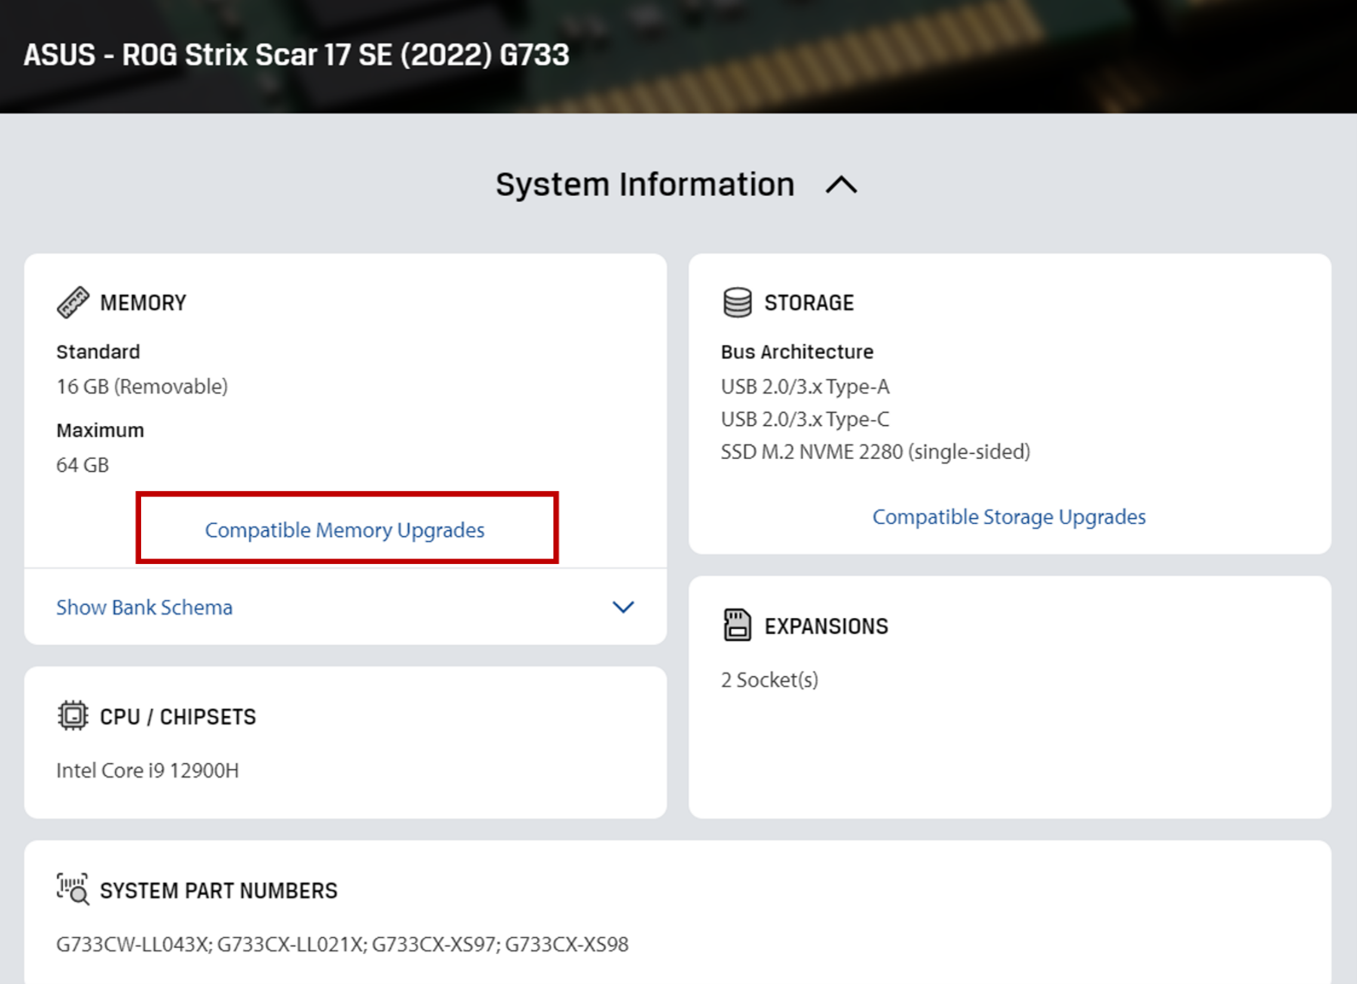Click the ASUS ROG Strix Scar title

(296, 55)
